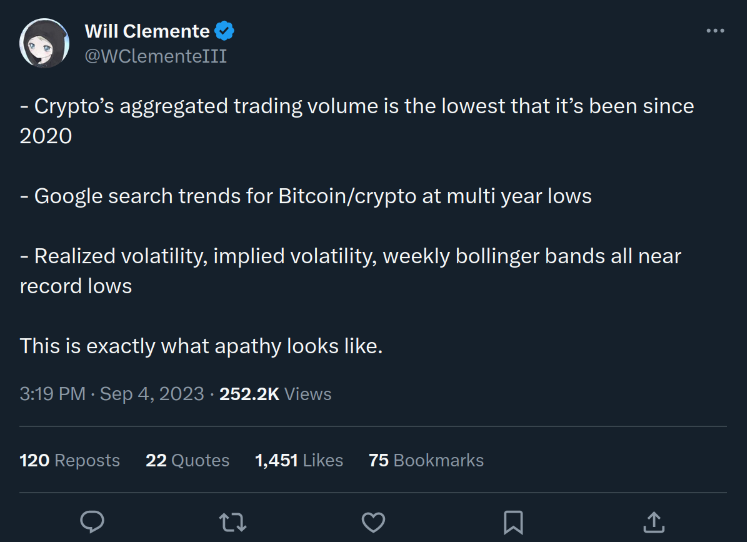Open Will Clemente's profile avatar
Viewport: 747px width, 542px height.
pos(44,44)
